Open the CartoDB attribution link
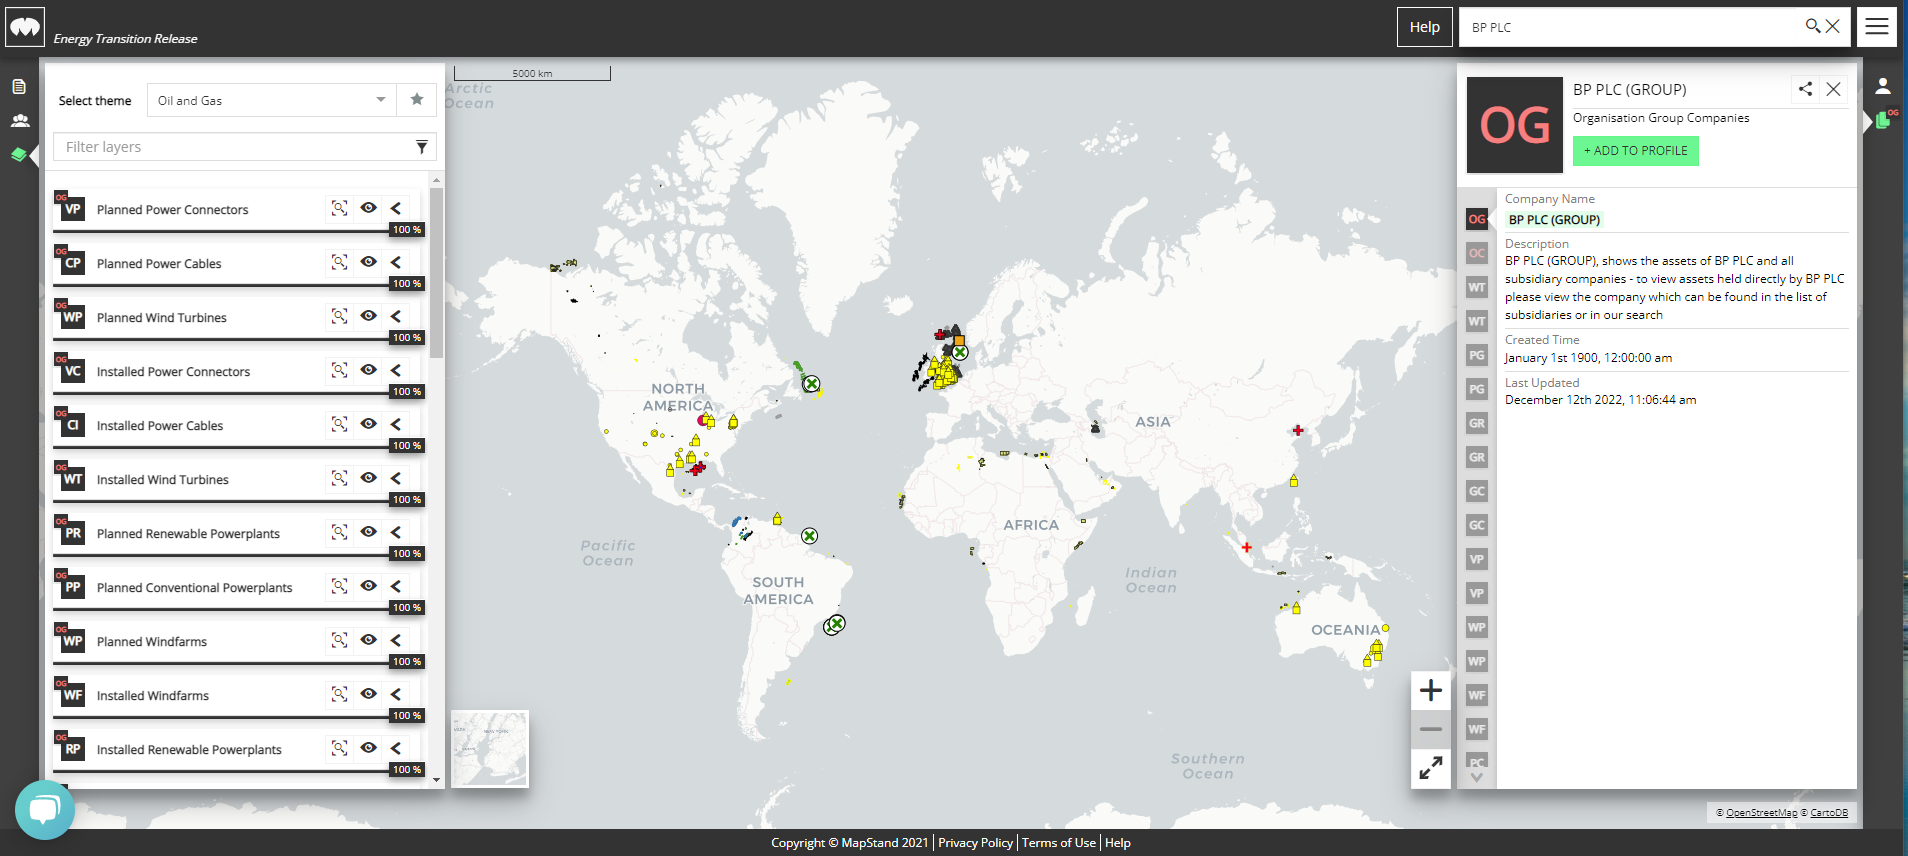 tap(1829, 813)
